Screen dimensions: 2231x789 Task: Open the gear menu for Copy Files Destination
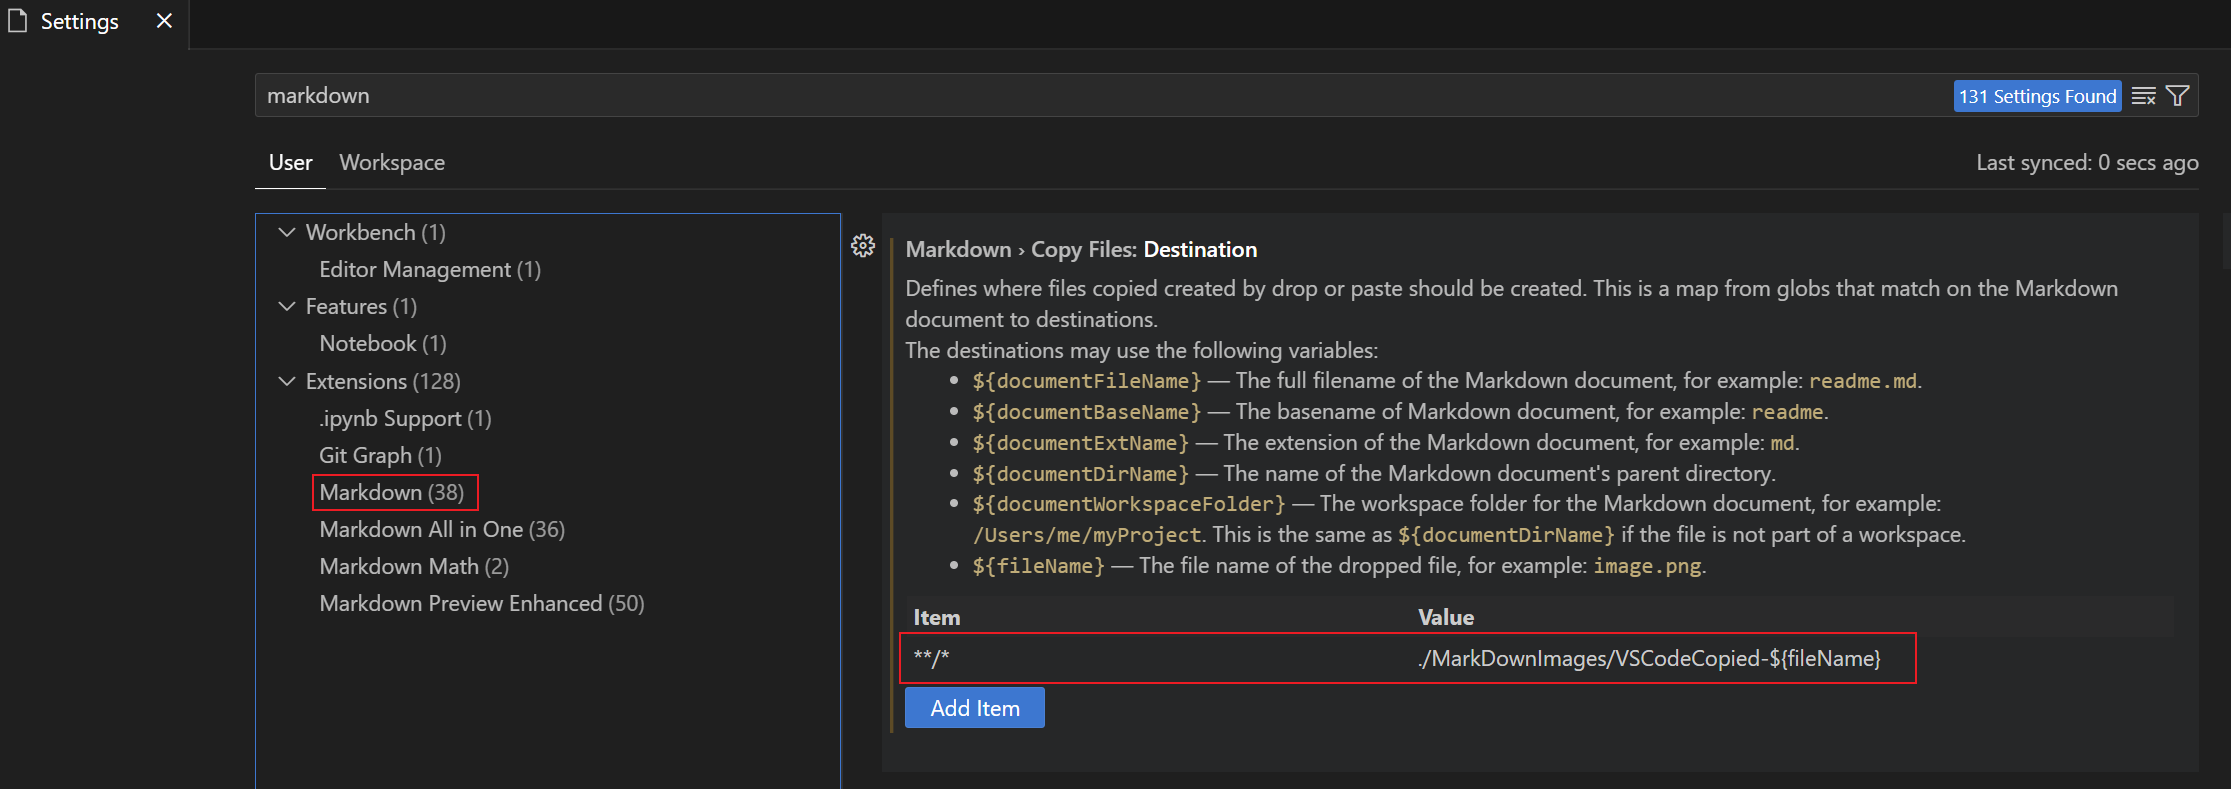point(863,246)
